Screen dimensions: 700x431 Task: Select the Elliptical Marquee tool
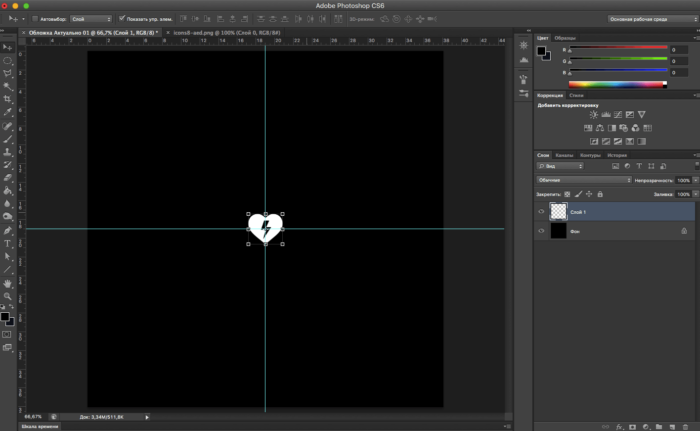tap(8, 60)
